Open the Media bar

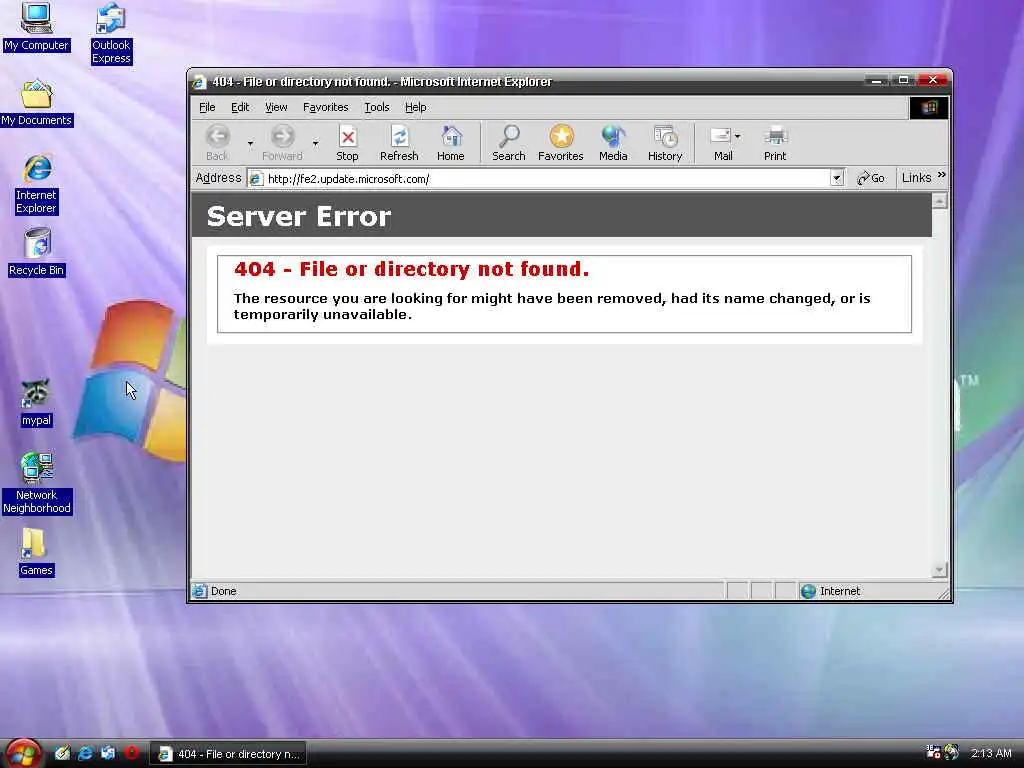click(613, 143)
